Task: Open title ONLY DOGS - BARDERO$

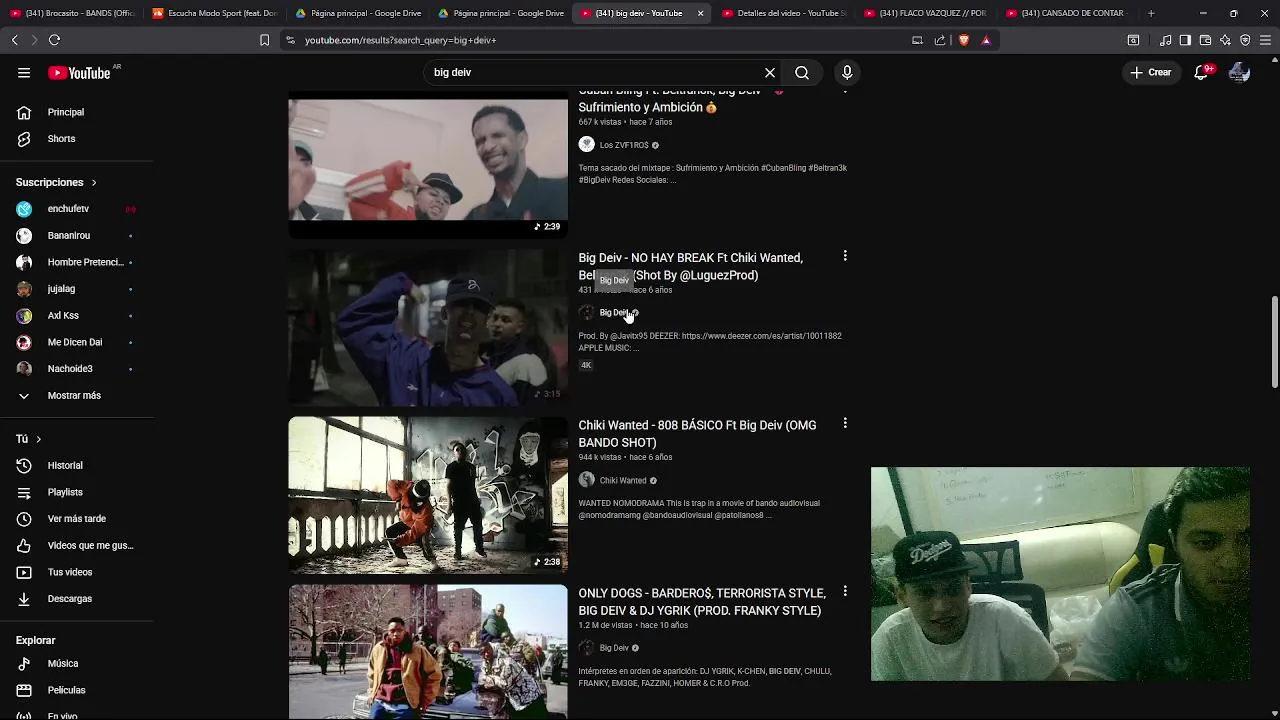Action: [x=702, y=602]
